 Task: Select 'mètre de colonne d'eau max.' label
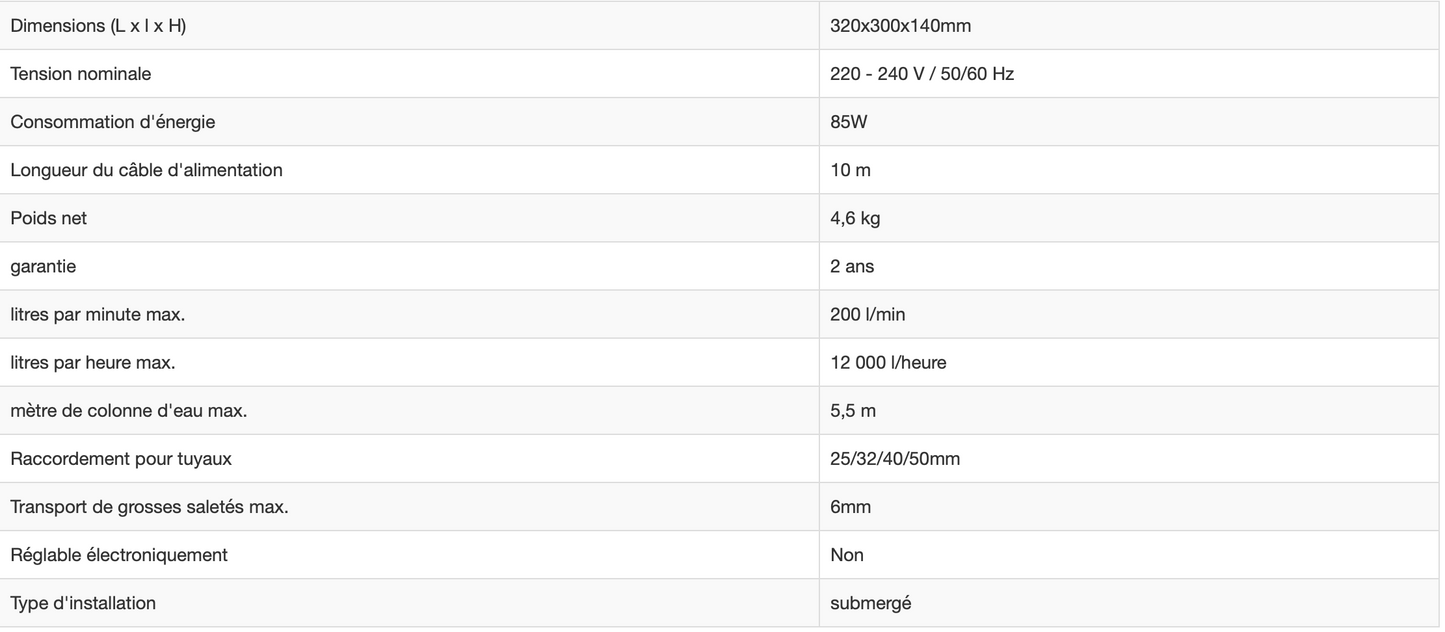(x=128, y=410)
